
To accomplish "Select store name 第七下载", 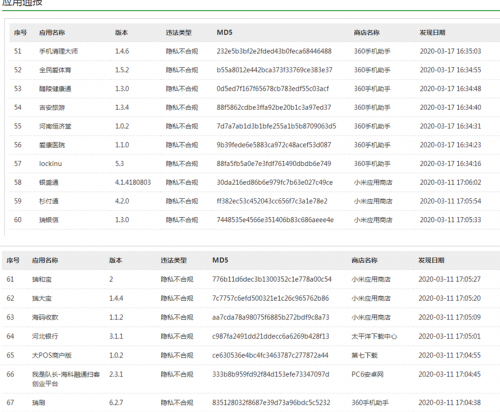I will point(364,355).
